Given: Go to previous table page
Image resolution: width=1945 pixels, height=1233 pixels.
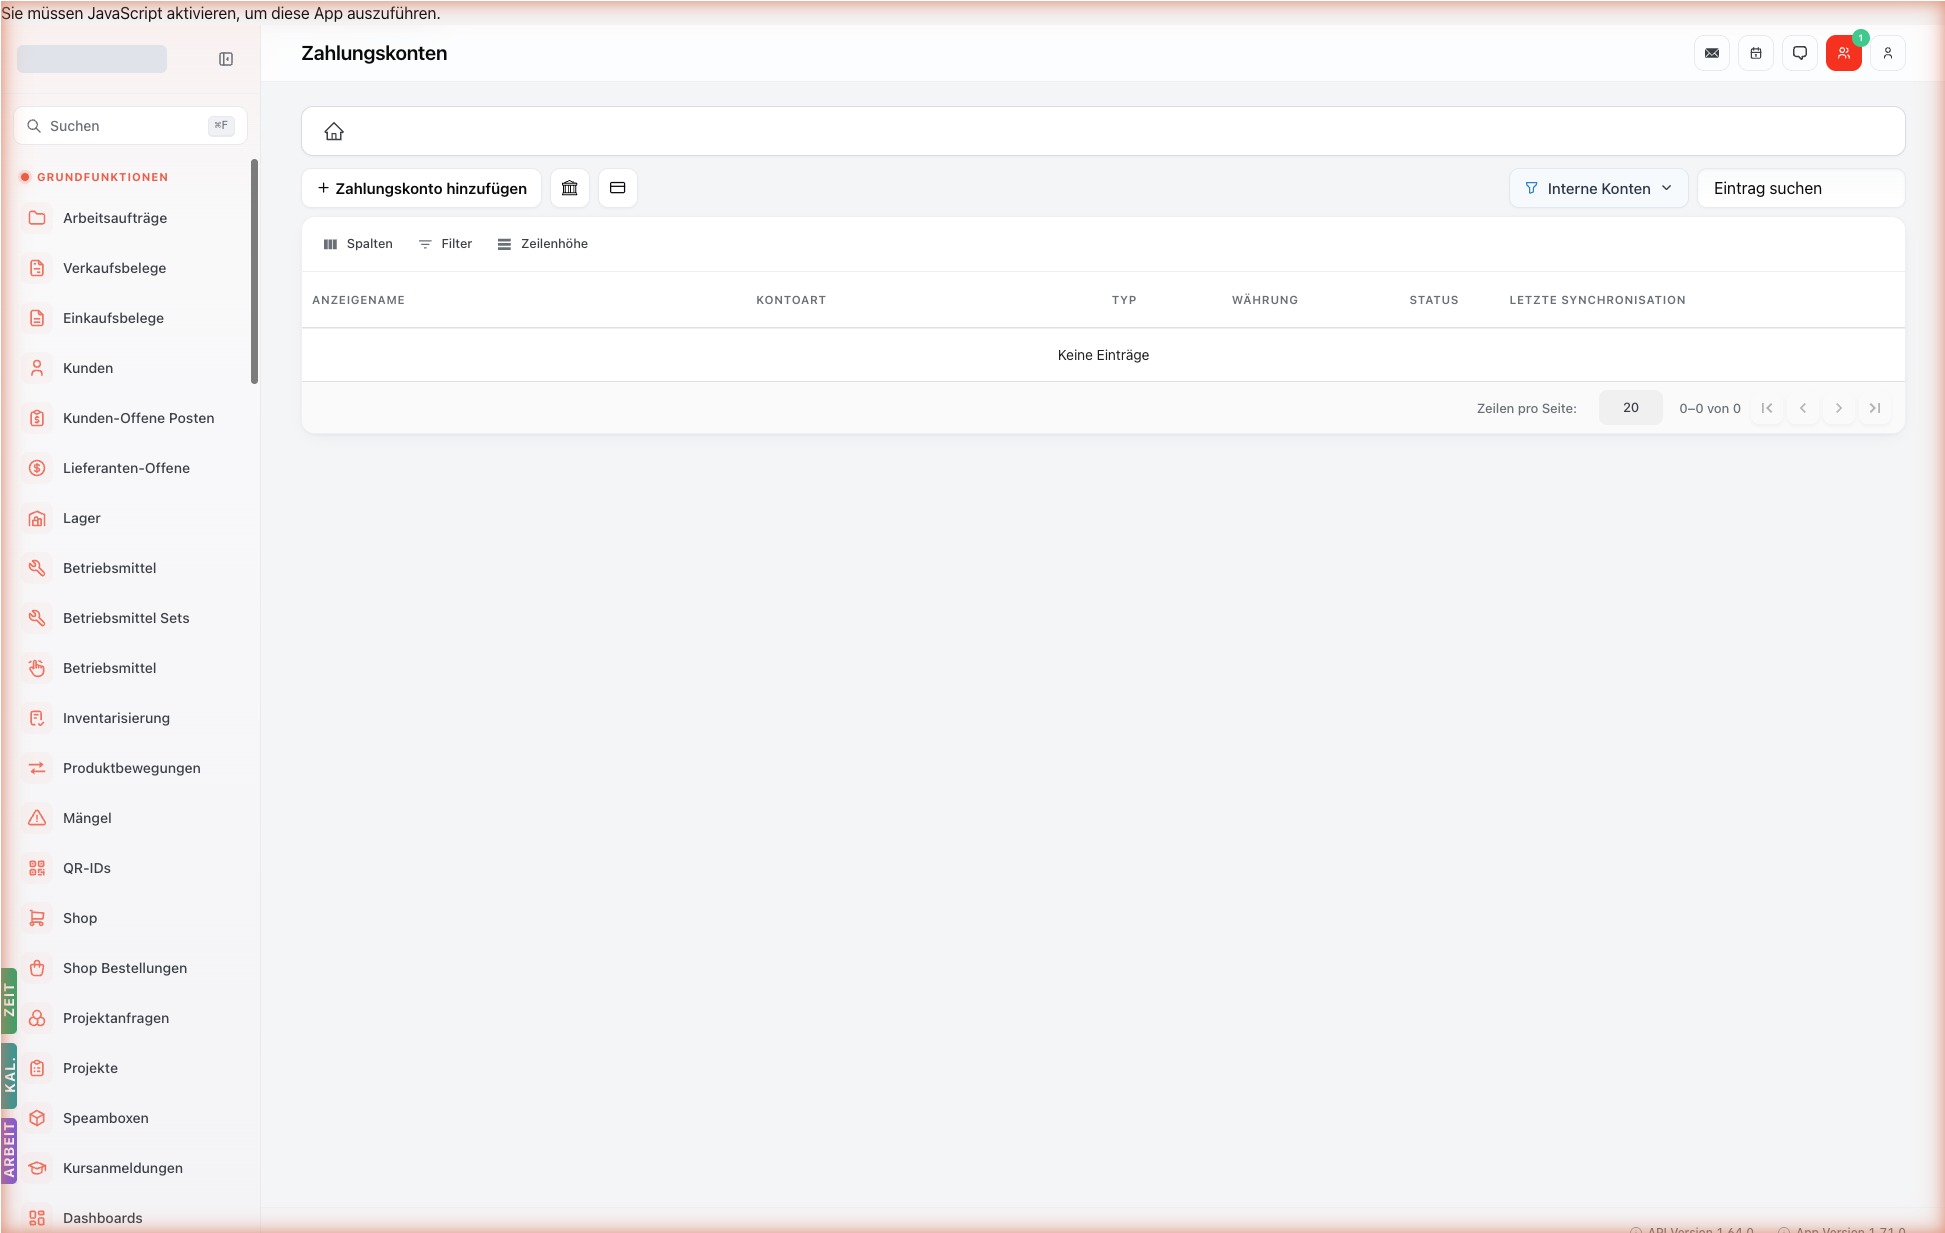Looking at the screenshot, I should [x=1803, y=408].
